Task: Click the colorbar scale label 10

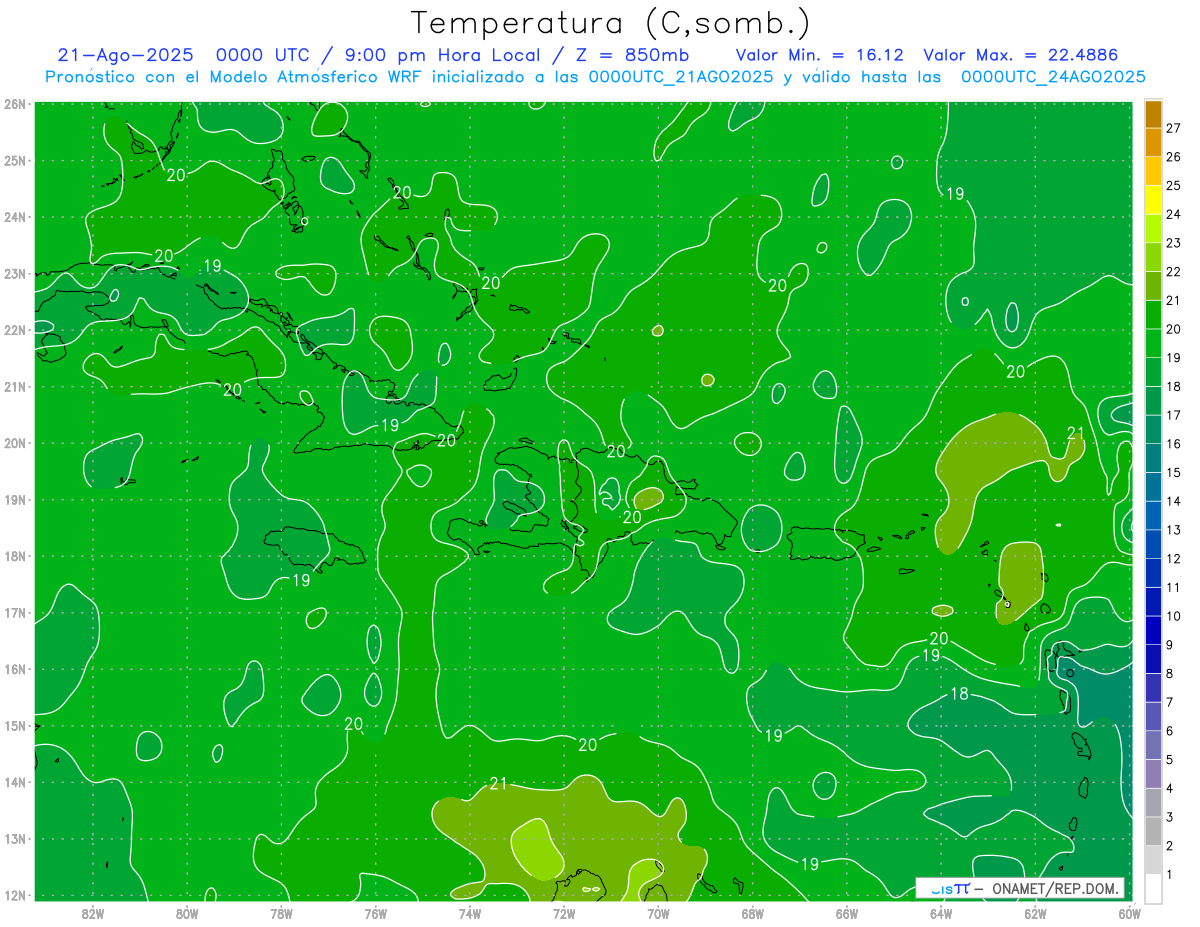Action: [x=1174, y=616]
